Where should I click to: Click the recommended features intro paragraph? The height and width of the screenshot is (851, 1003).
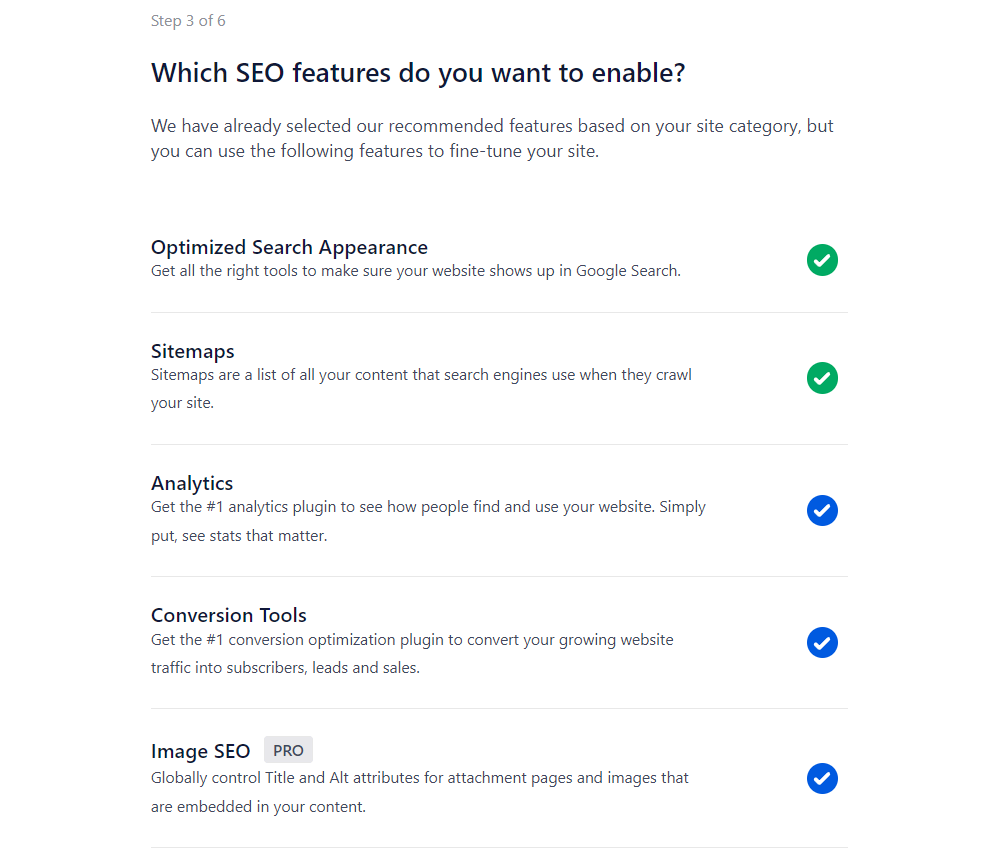pos(492,139)
